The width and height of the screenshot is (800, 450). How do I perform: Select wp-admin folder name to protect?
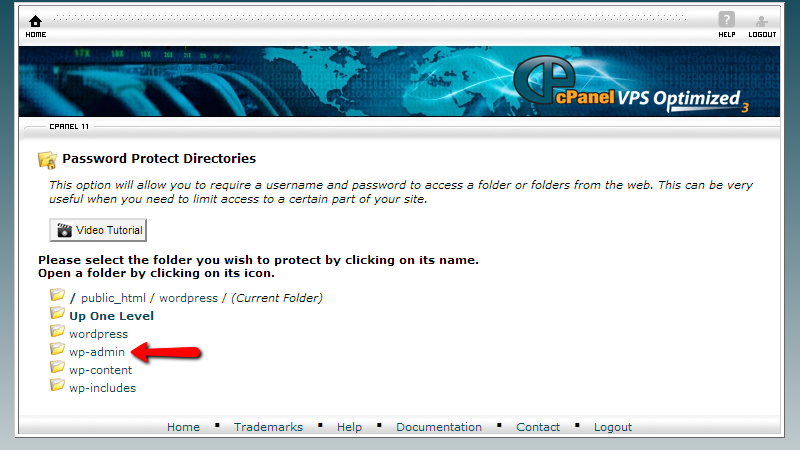click(x=97, y=352)
